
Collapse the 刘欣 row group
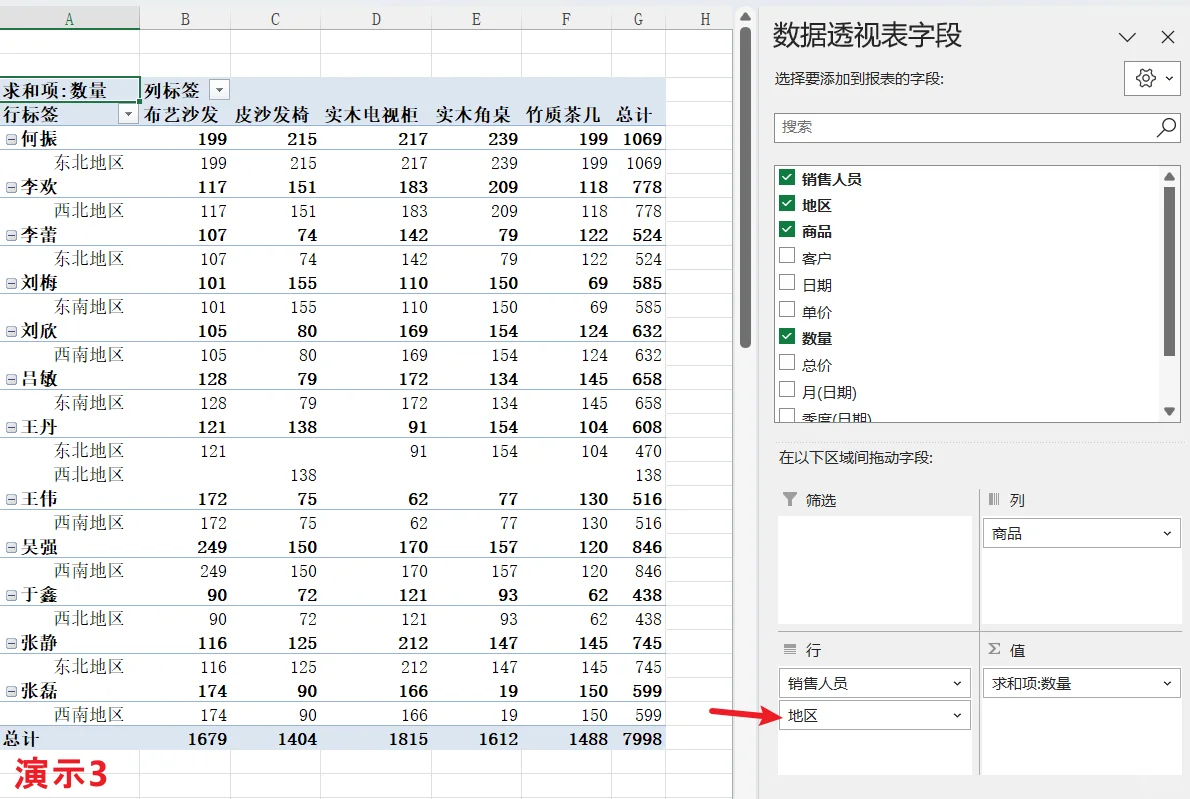[x=11, y=332]
